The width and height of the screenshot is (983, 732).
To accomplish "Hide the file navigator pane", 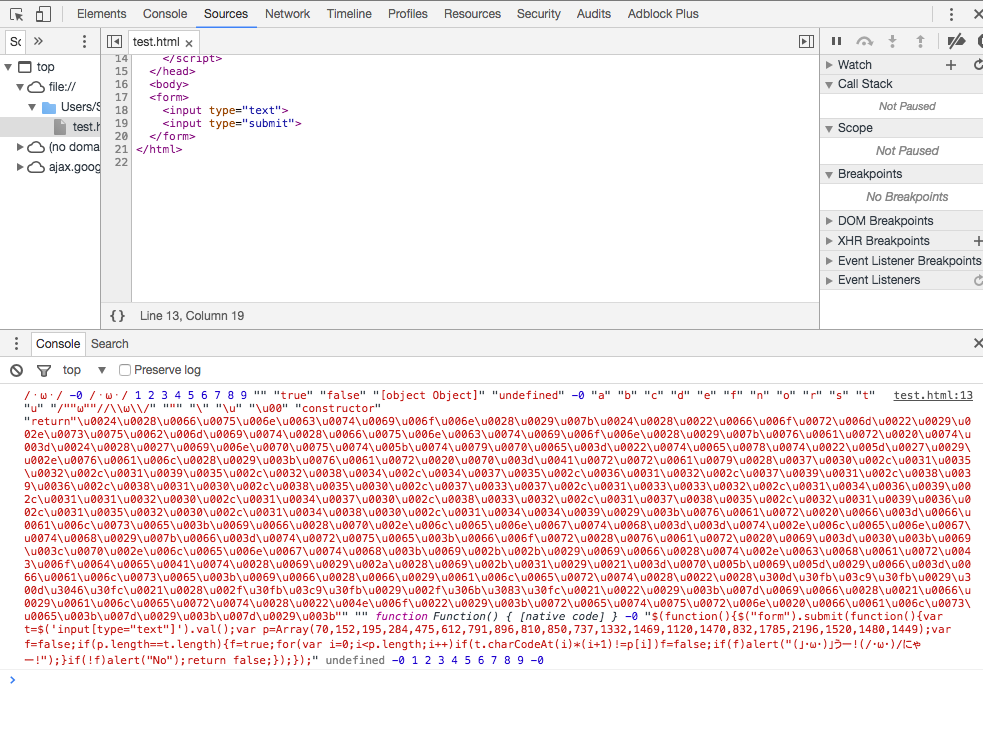I will coord(114,41).
